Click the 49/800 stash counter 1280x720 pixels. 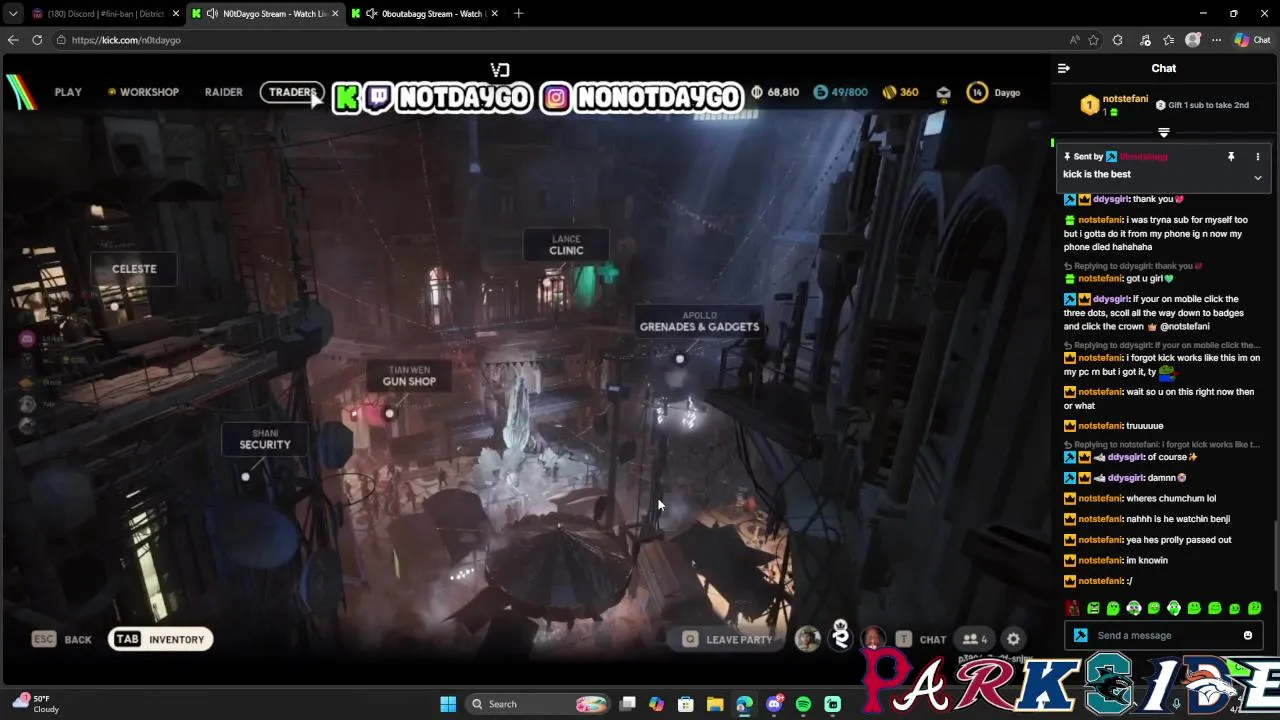[840, 92]
